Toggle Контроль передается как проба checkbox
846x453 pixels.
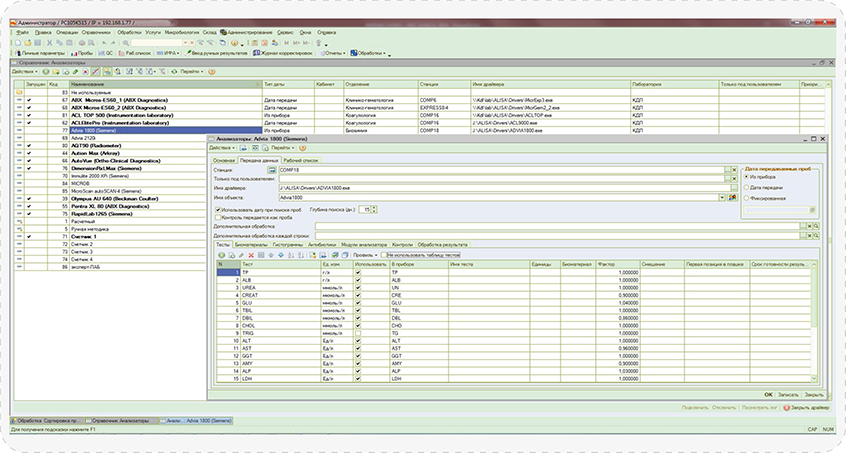pos(218,217)
